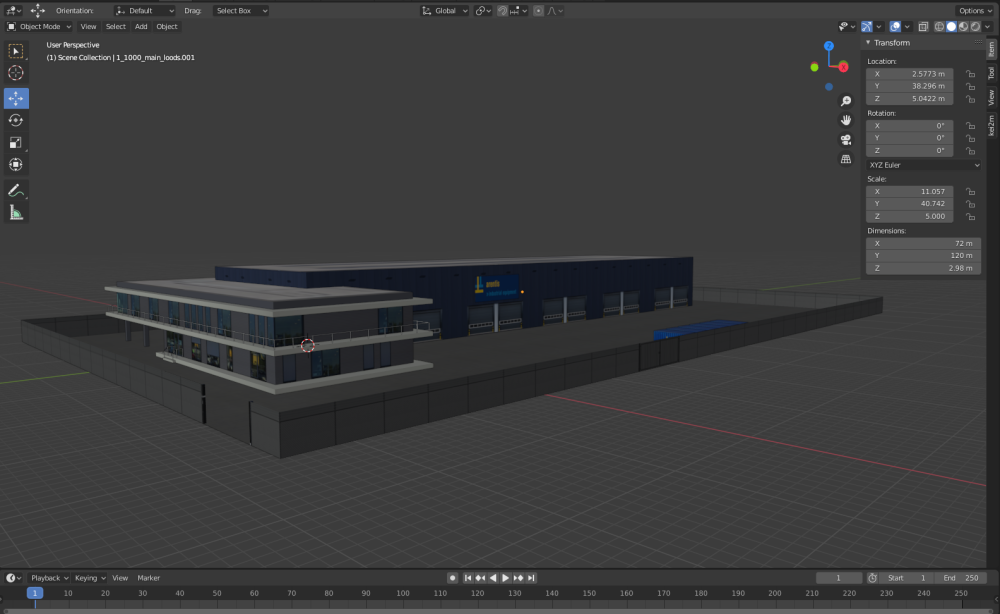Open the XYZ Euler rotation mode dropdown
The image size is (1000, 614).
pyautogui.click(x=923, y=164)
